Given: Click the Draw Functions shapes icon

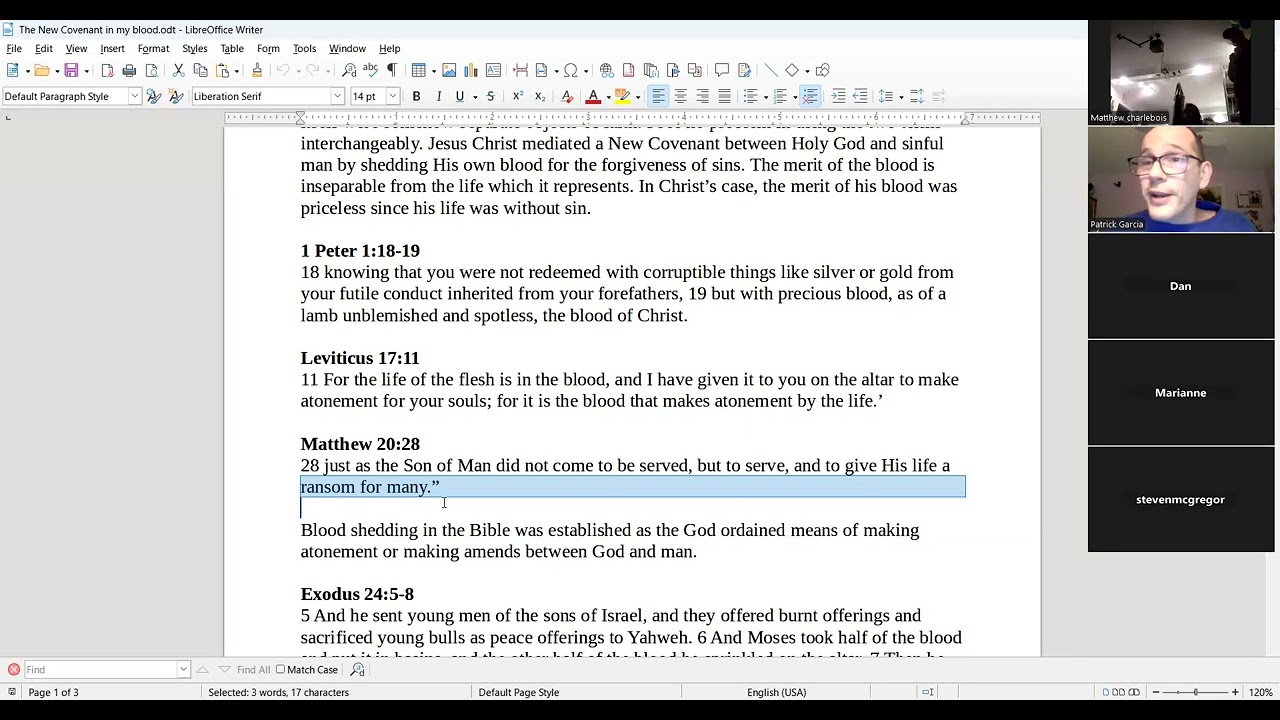Looking at the screenshot, I should point(823,70).
